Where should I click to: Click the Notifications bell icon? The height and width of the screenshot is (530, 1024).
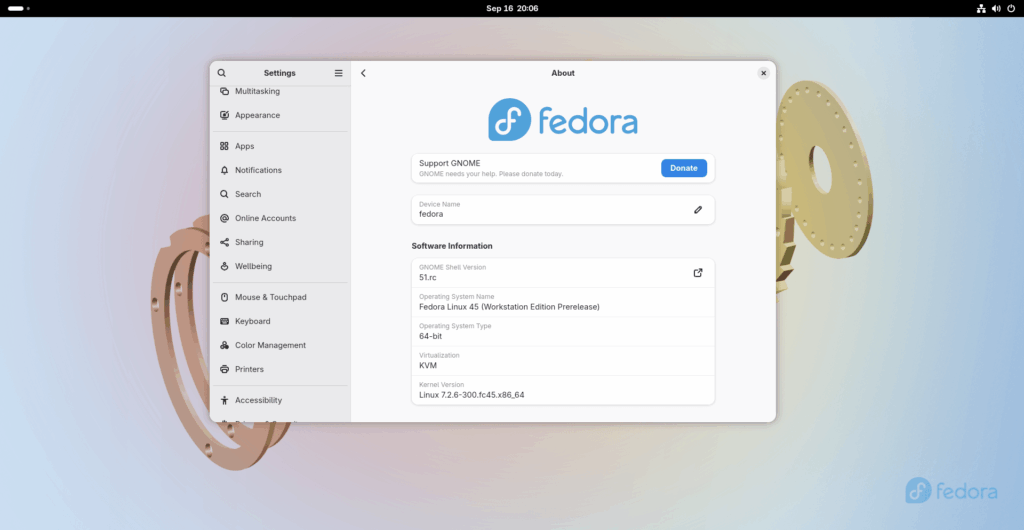coord(225,170)
